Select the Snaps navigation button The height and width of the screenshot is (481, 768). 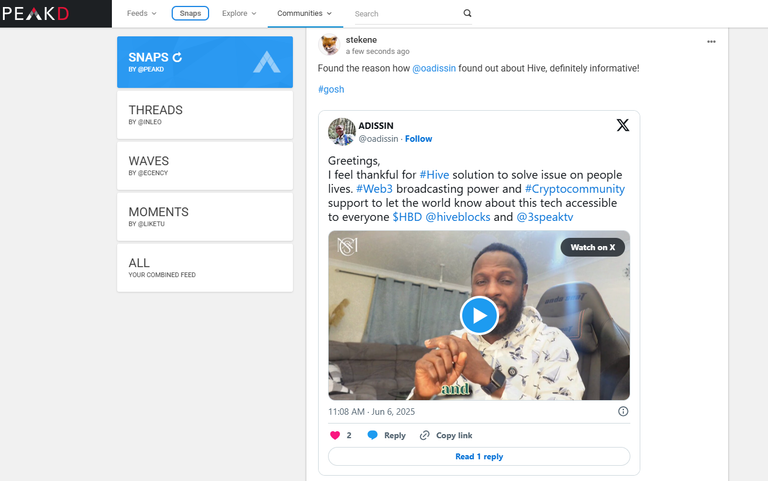pyautogui.click(x=190, y=13)
